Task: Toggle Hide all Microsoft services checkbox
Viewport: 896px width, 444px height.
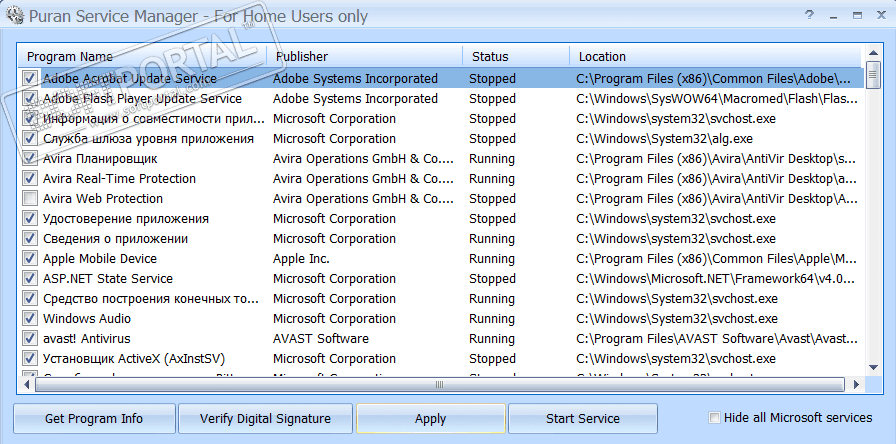Action: click(x=714, y=418)
